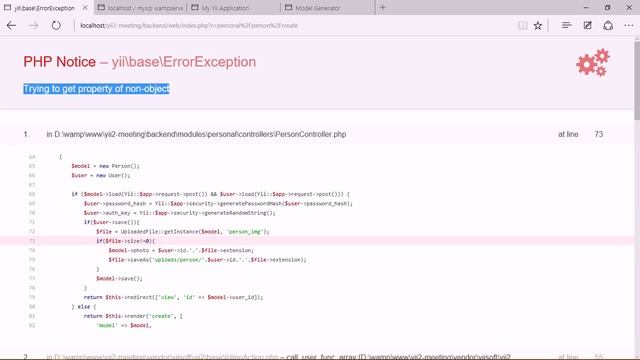Click the highlighted if($file->size!=0) code line
This screenshot has width=640, height=360.
pyautogui.click(x=126, y=241)
